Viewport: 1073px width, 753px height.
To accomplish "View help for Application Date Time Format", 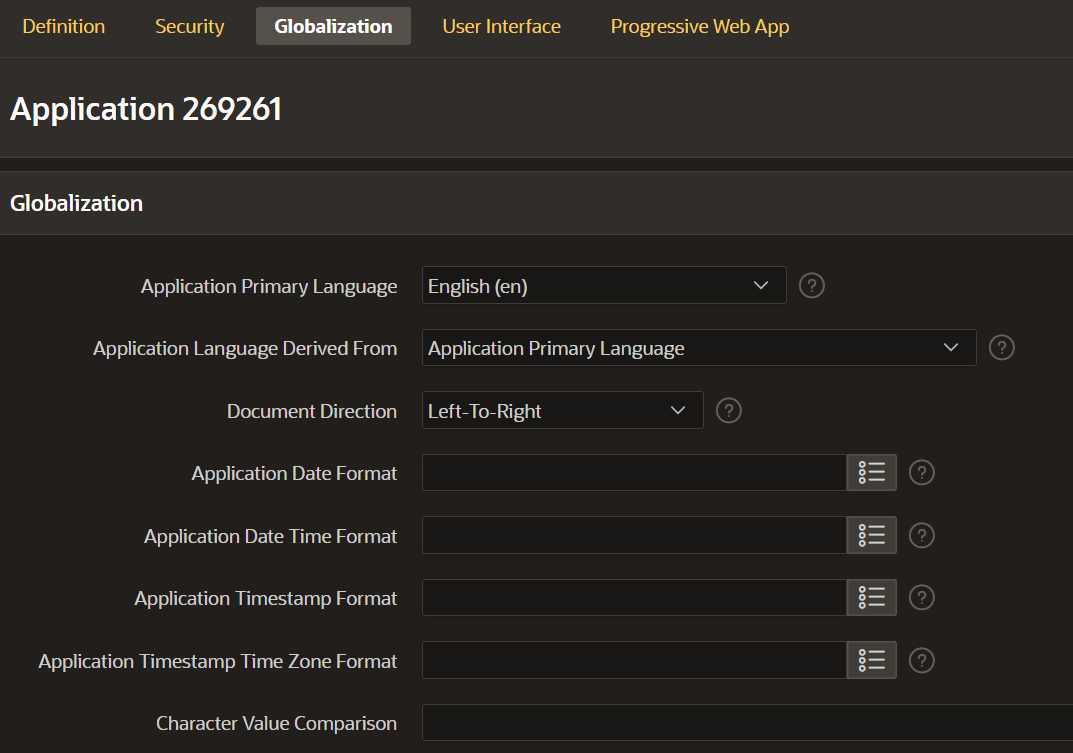I will tap(922, 536).
